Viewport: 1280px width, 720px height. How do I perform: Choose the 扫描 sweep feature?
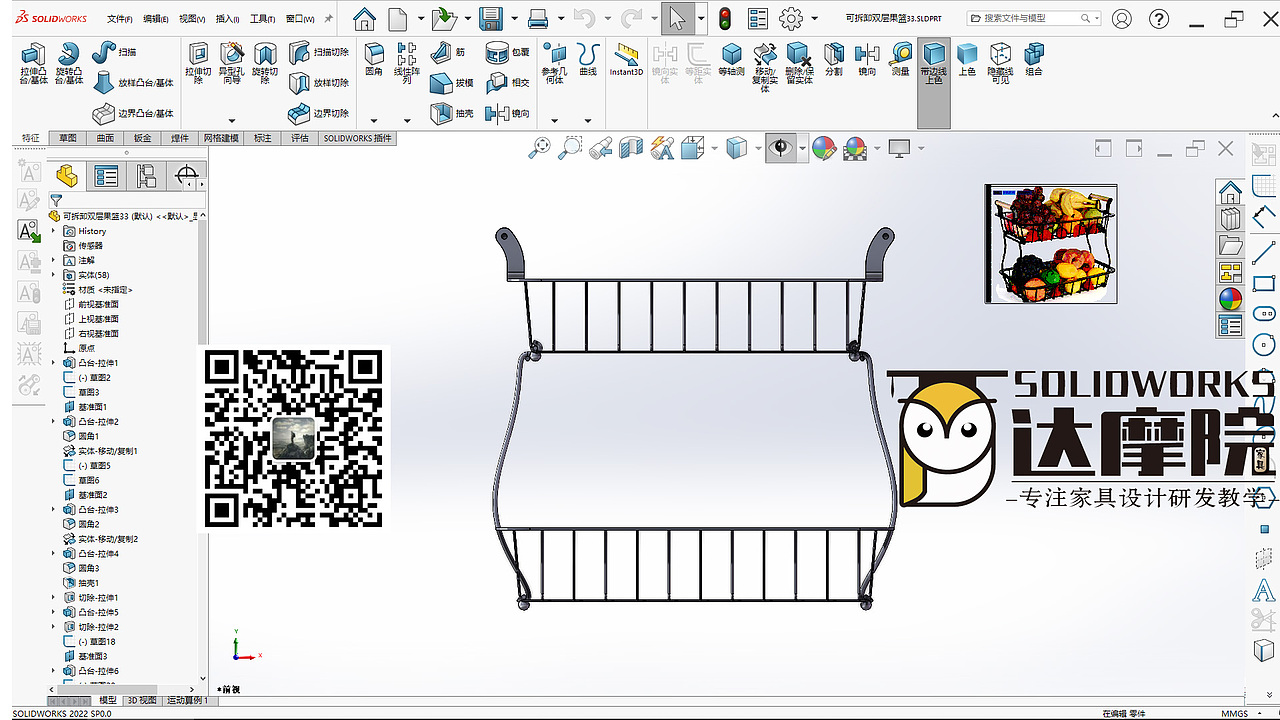coord(115,53)
